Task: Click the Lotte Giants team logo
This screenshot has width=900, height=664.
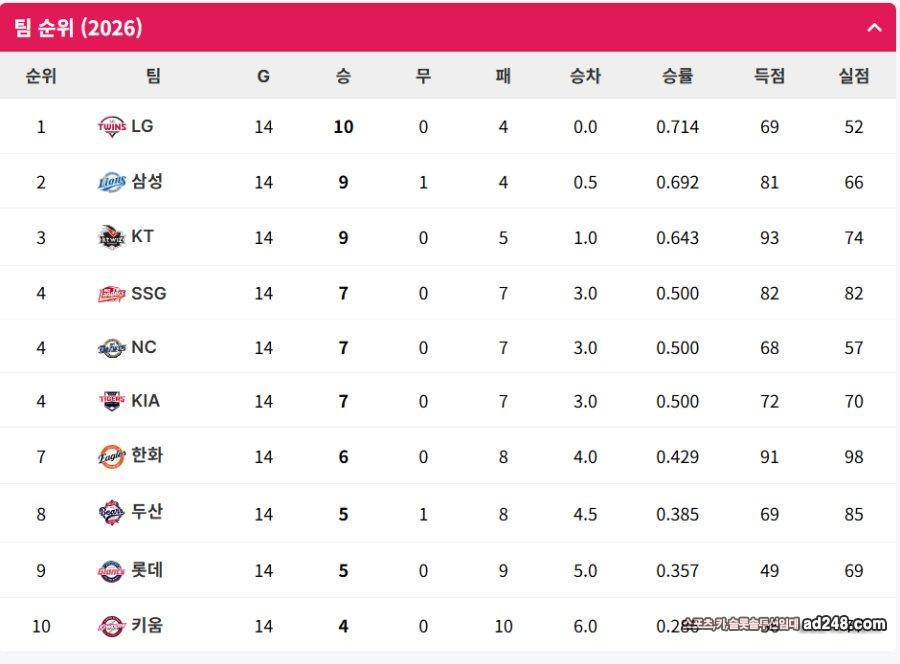Action: pyautogui.click(x=111, y=570)
